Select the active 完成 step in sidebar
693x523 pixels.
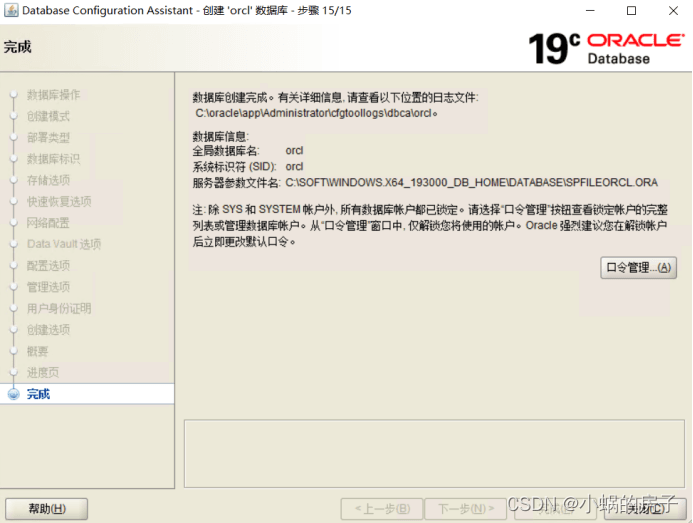tap(87, 393)
